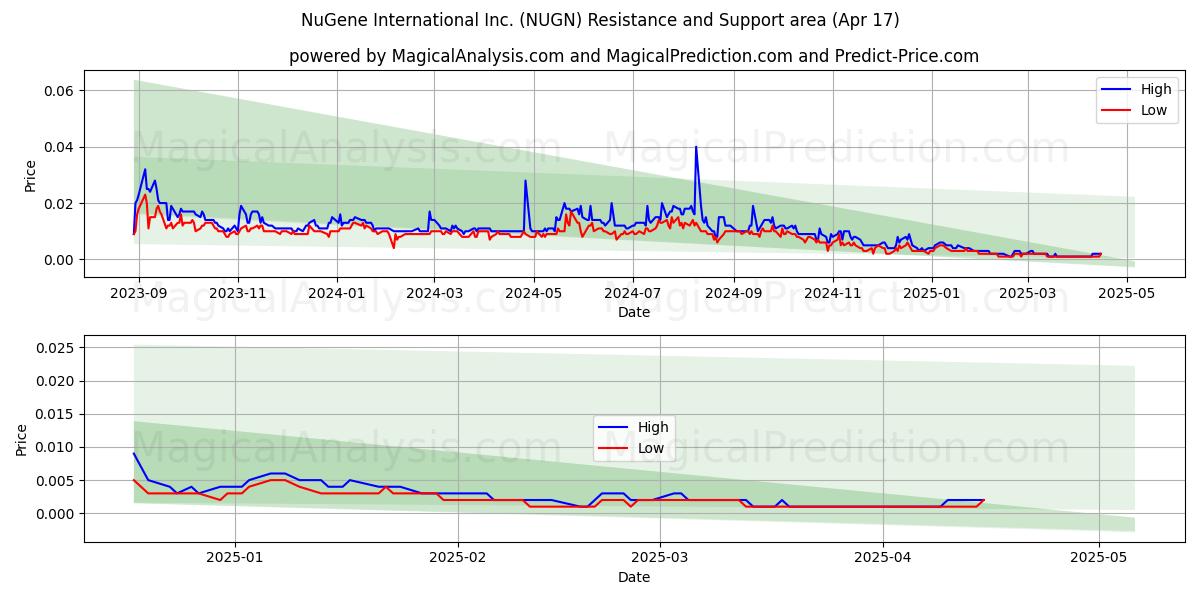The height and width of the screenshot is (600, 1200).
Task: Select the 'Low' label in the lower chart legend
Action: pos(652,448)
